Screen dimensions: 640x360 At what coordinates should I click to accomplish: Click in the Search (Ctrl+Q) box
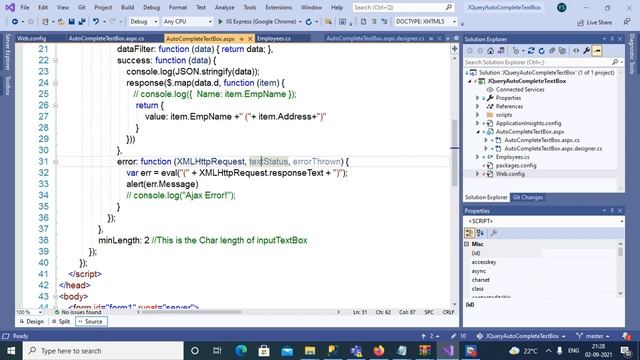click(403, 7)
